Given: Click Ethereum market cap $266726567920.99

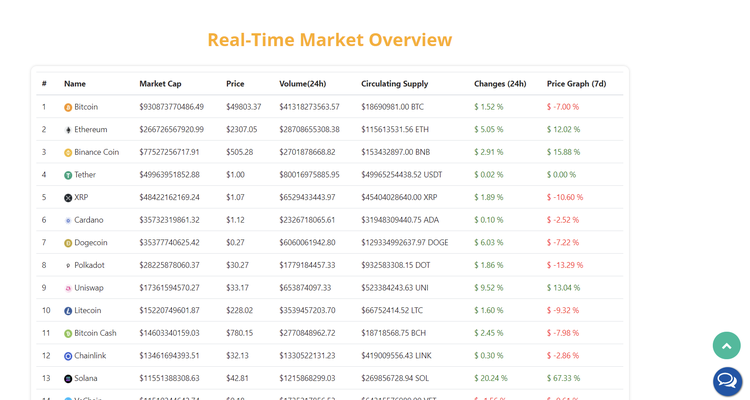Looking at the screenshot, I should pos(172,129).
